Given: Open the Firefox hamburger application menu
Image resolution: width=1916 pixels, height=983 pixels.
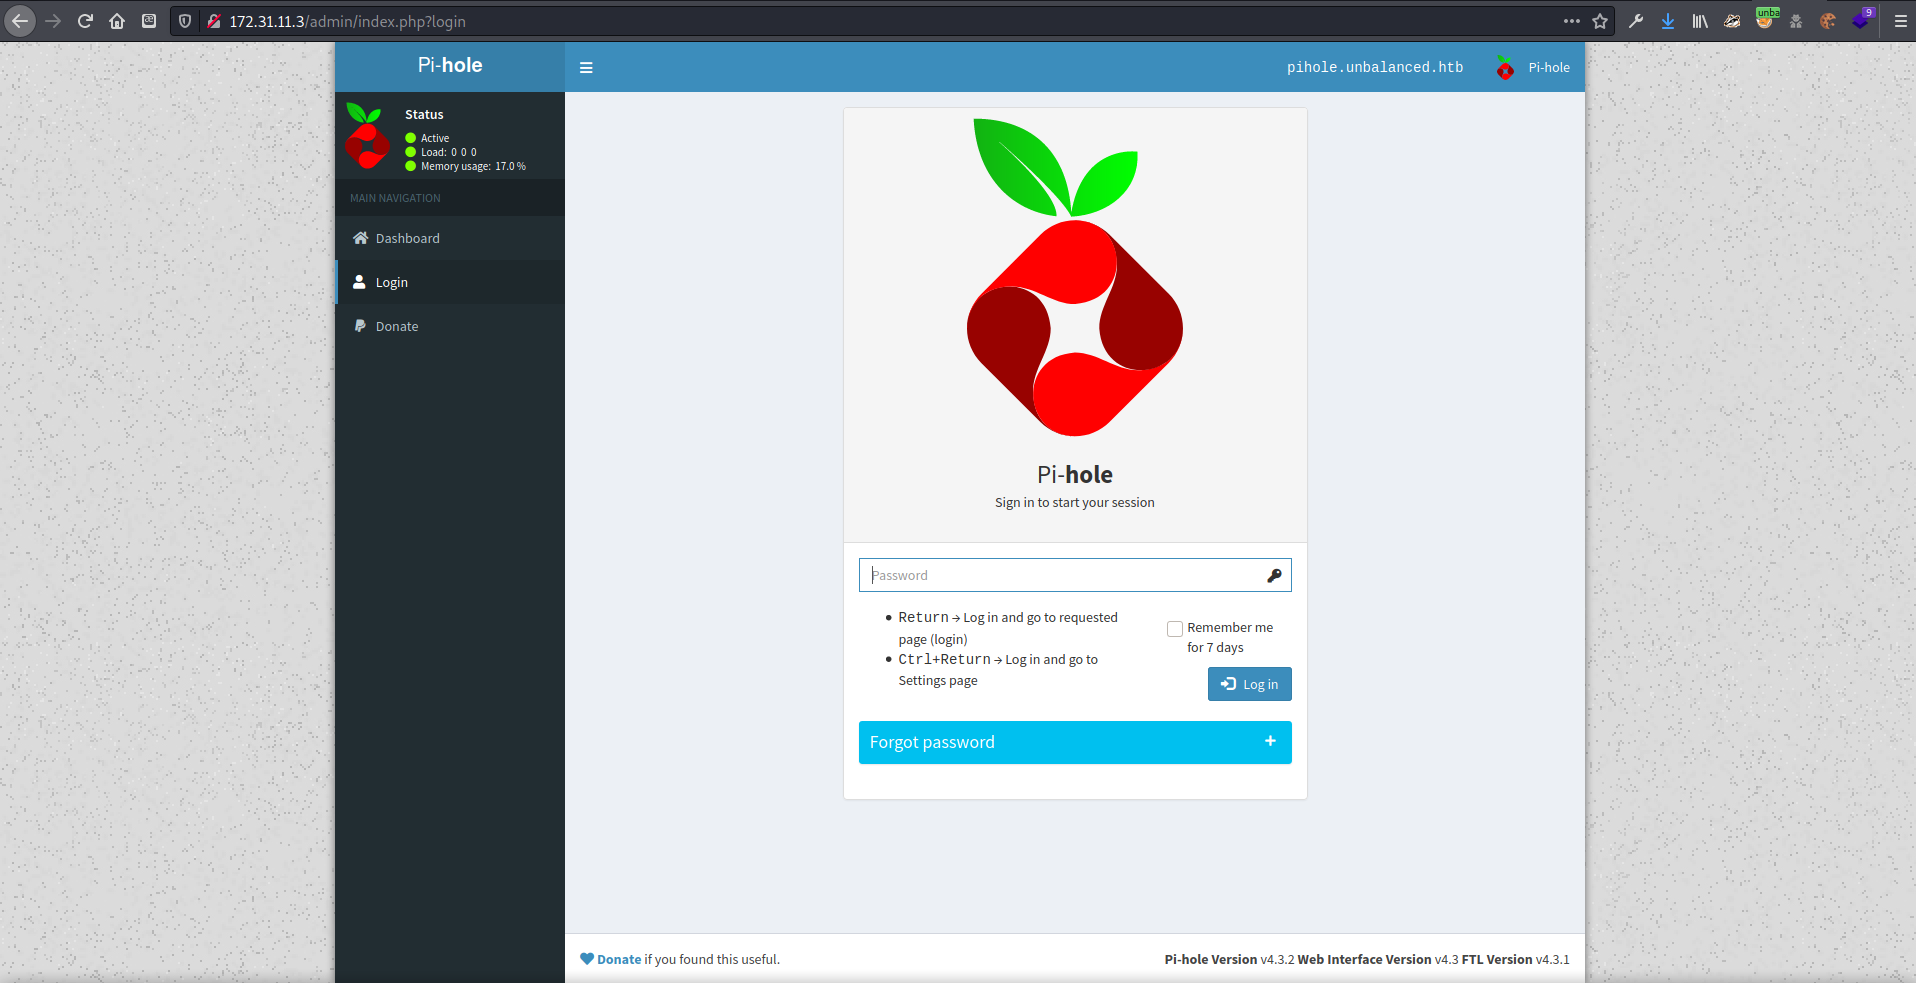Looking at the screenshot, I should (x=1900, y=21).
